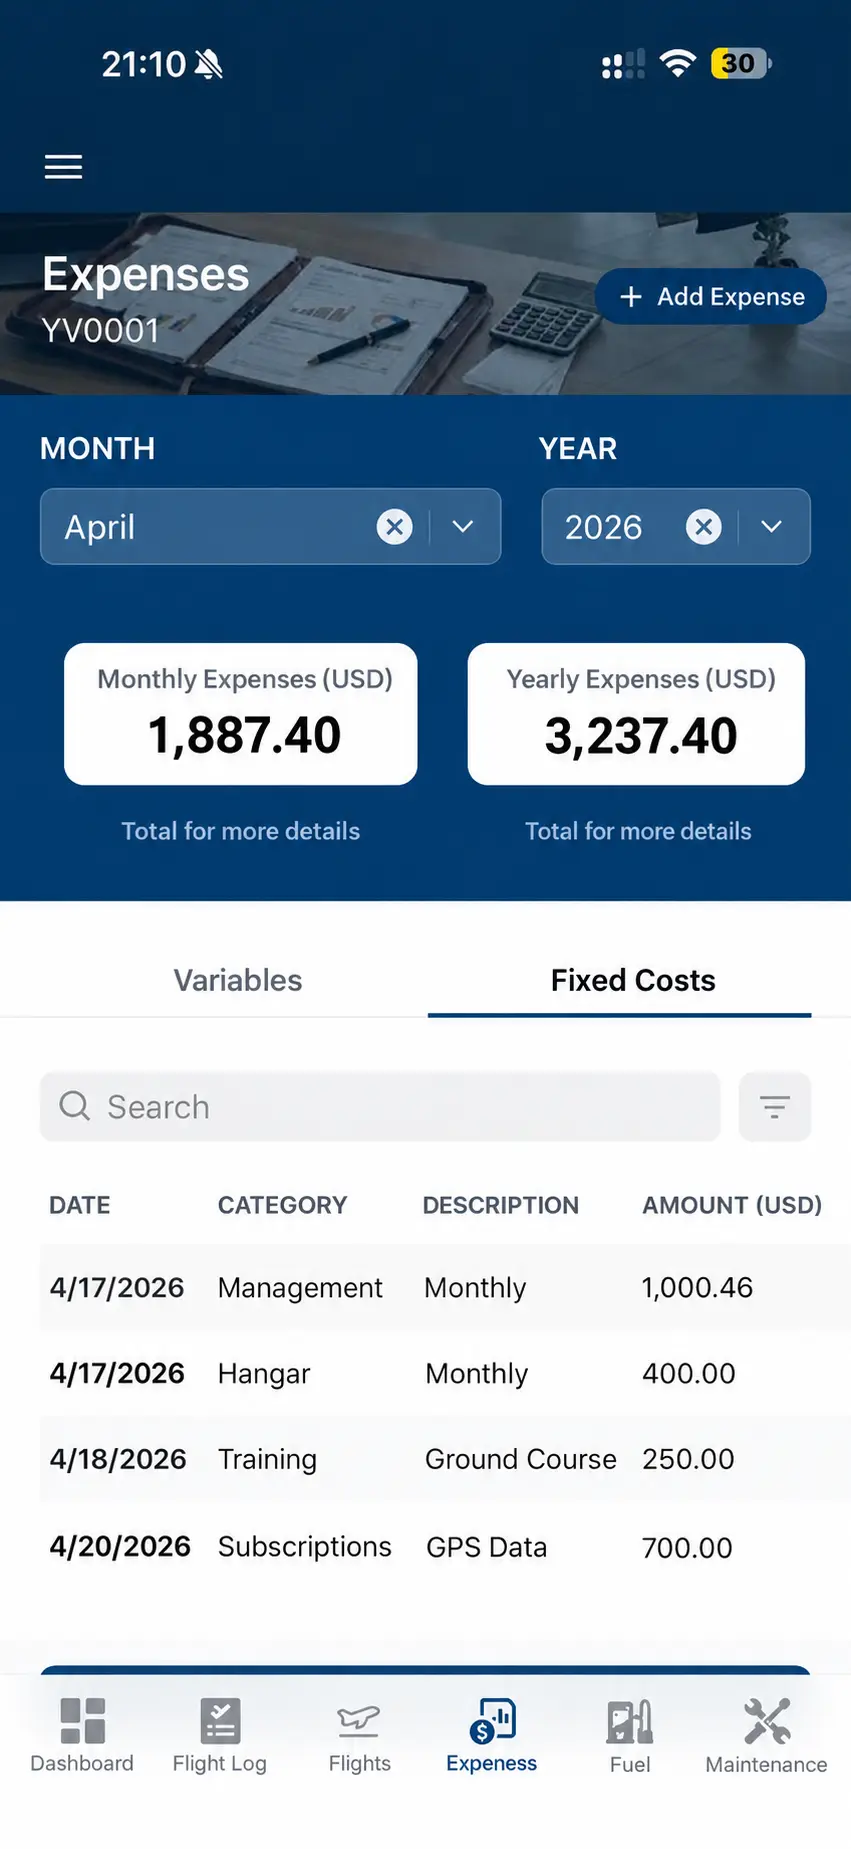The height and width of the screenshot is (1849, 851).
Task: Open the hamburger menu
Action: click(63, 167)
